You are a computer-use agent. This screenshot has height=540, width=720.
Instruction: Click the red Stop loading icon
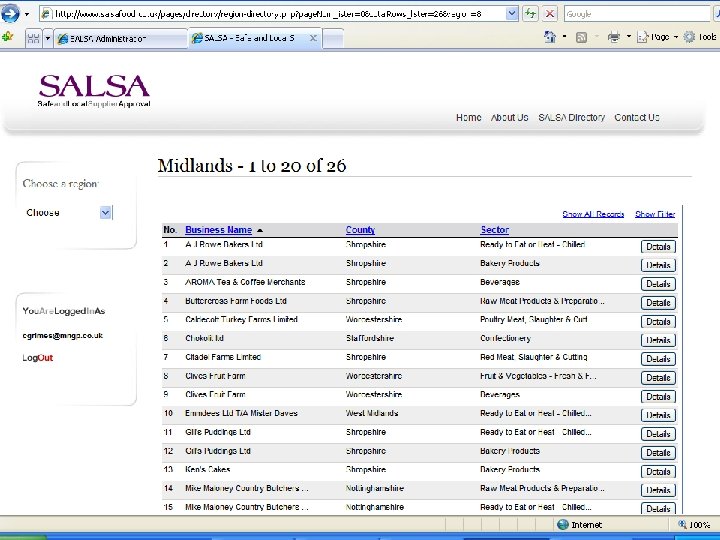(x=549, y=14)
